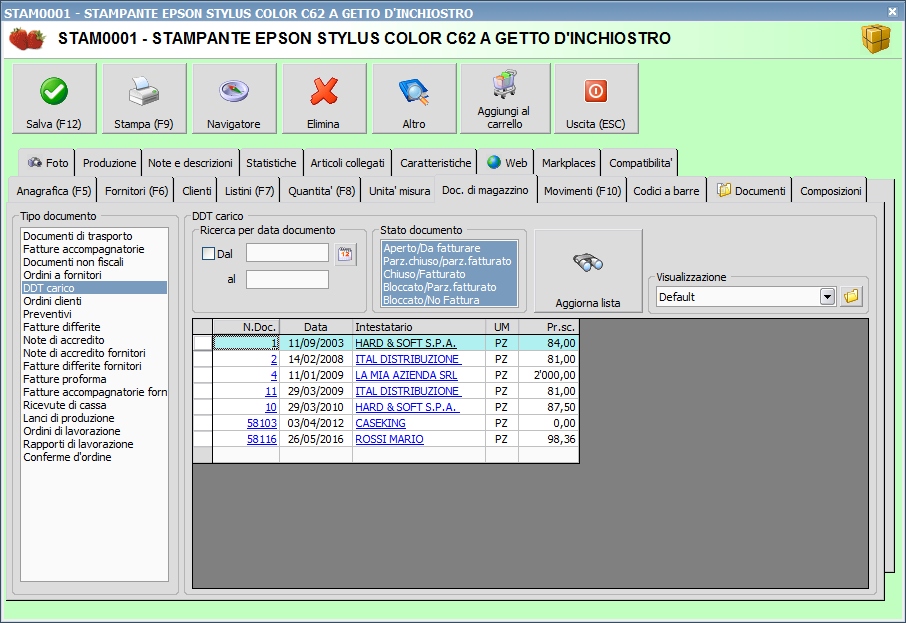Open the Altro magnifier button
The width and height of the screenshot is (906, 623).
(414, 99)
